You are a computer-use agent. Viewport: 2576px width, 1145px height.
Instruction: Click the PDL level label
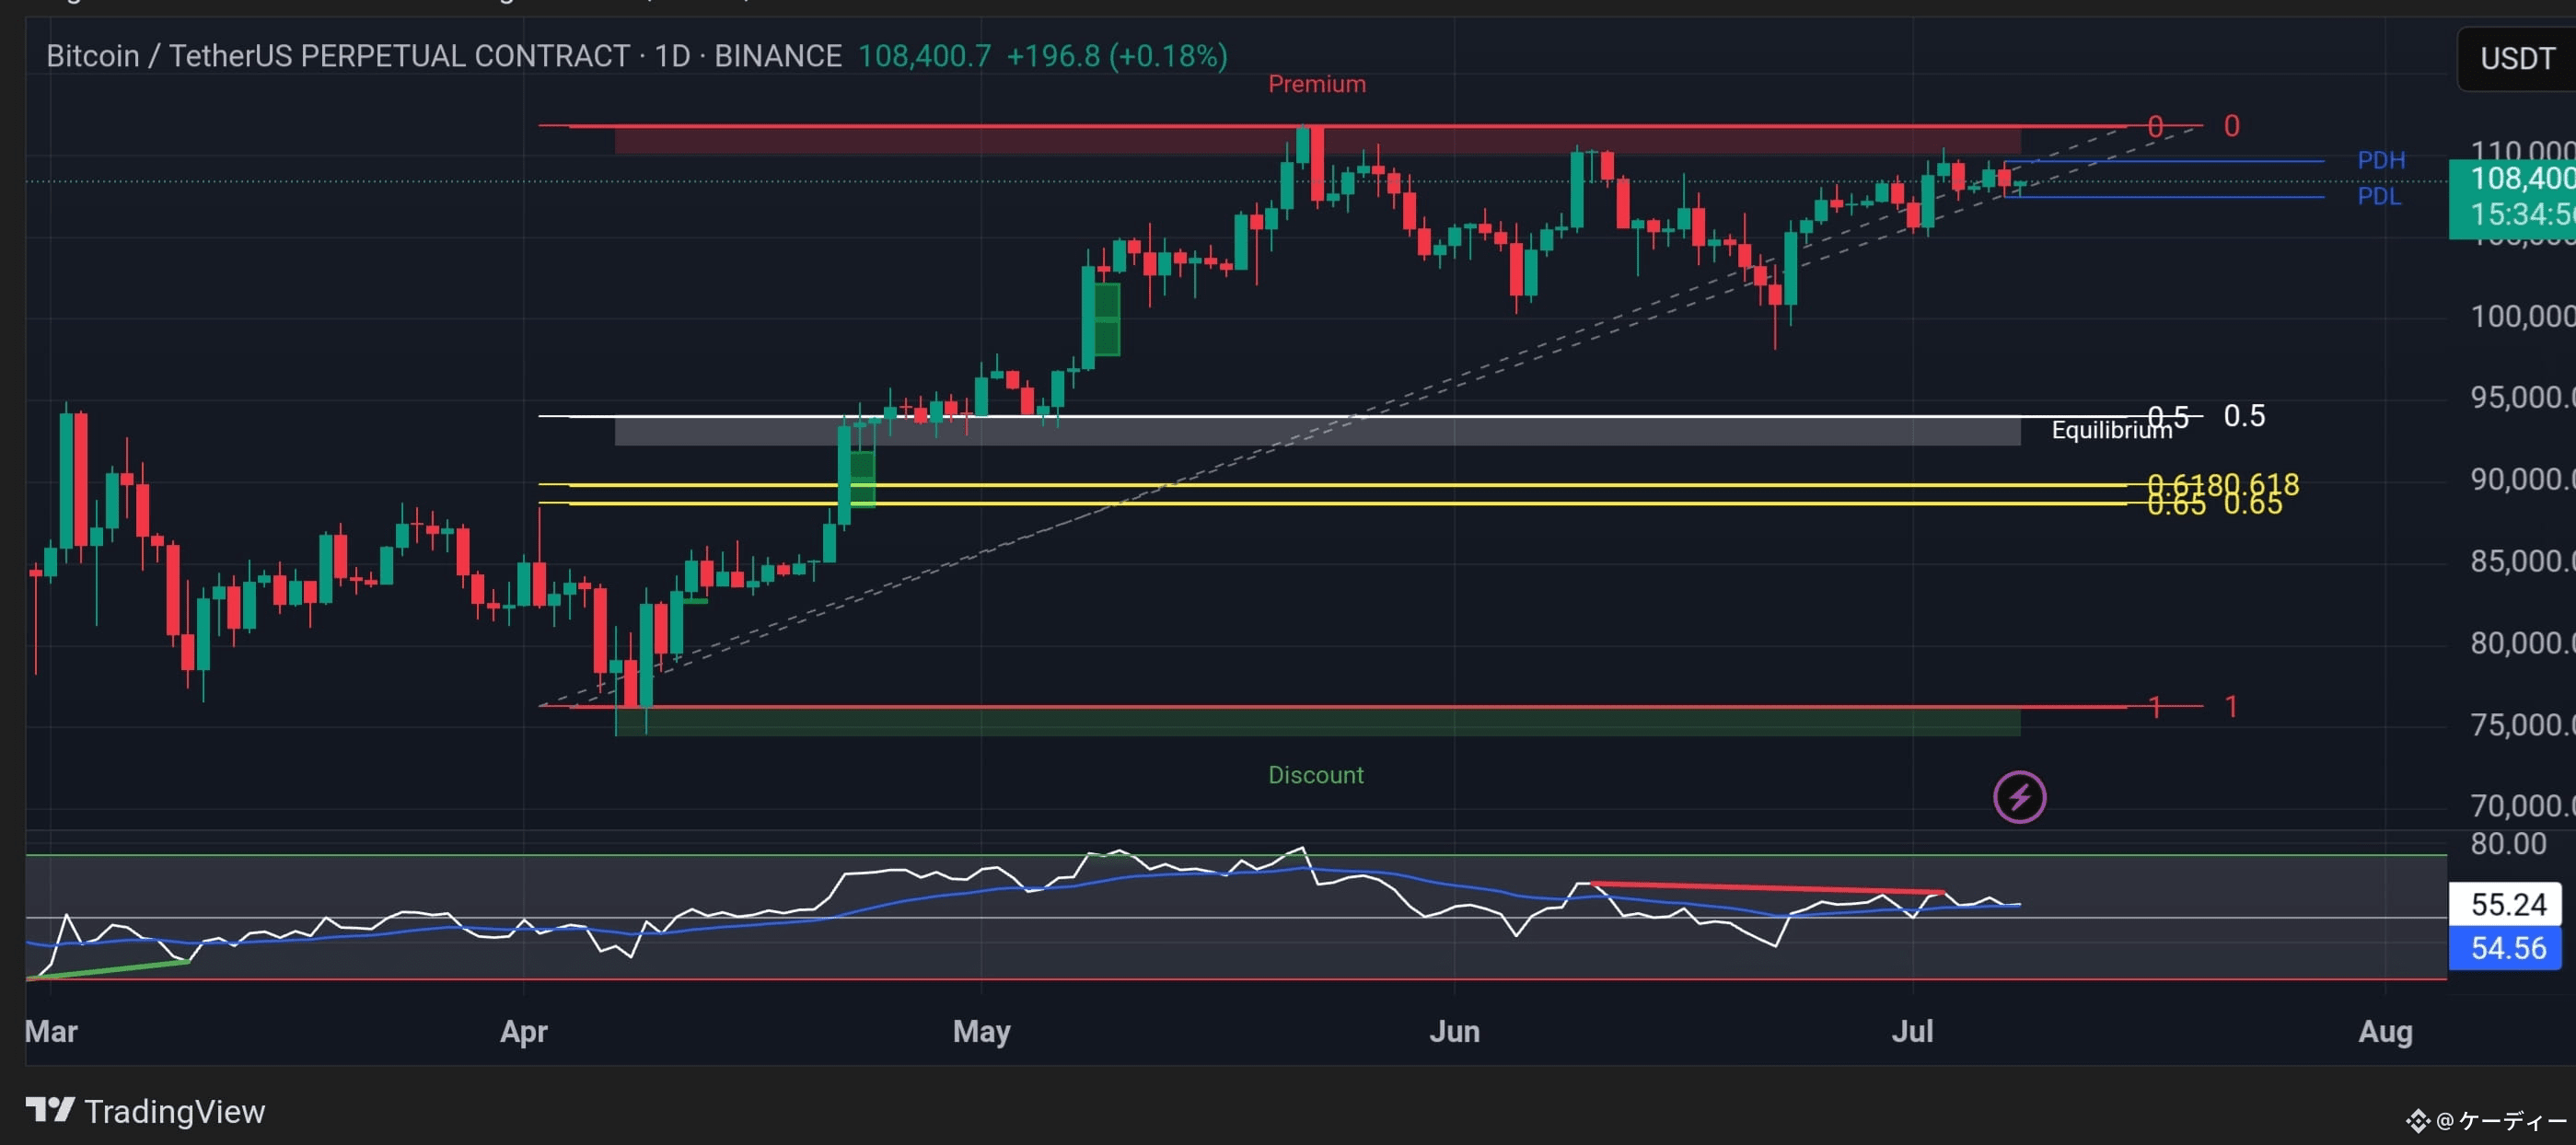point(2379,196)
